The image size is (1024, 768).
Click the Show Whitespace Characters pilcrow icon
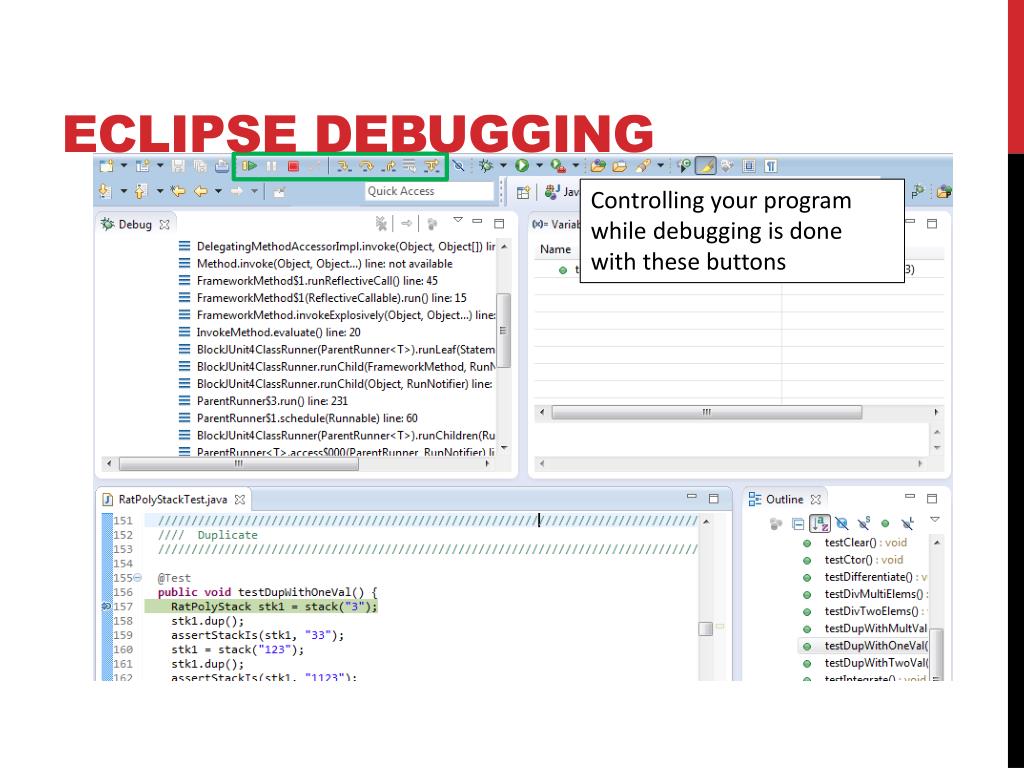771,166
